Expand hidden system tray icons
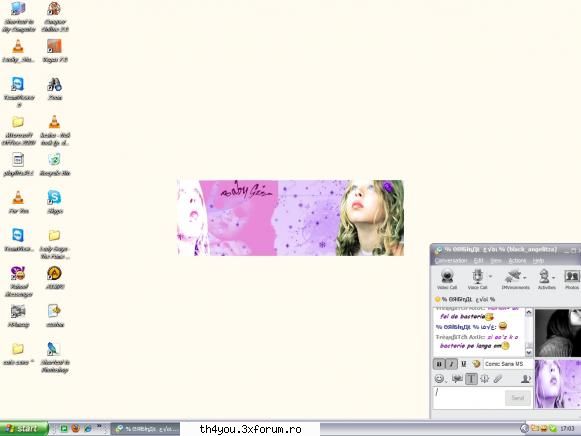 tap(524, 429)
